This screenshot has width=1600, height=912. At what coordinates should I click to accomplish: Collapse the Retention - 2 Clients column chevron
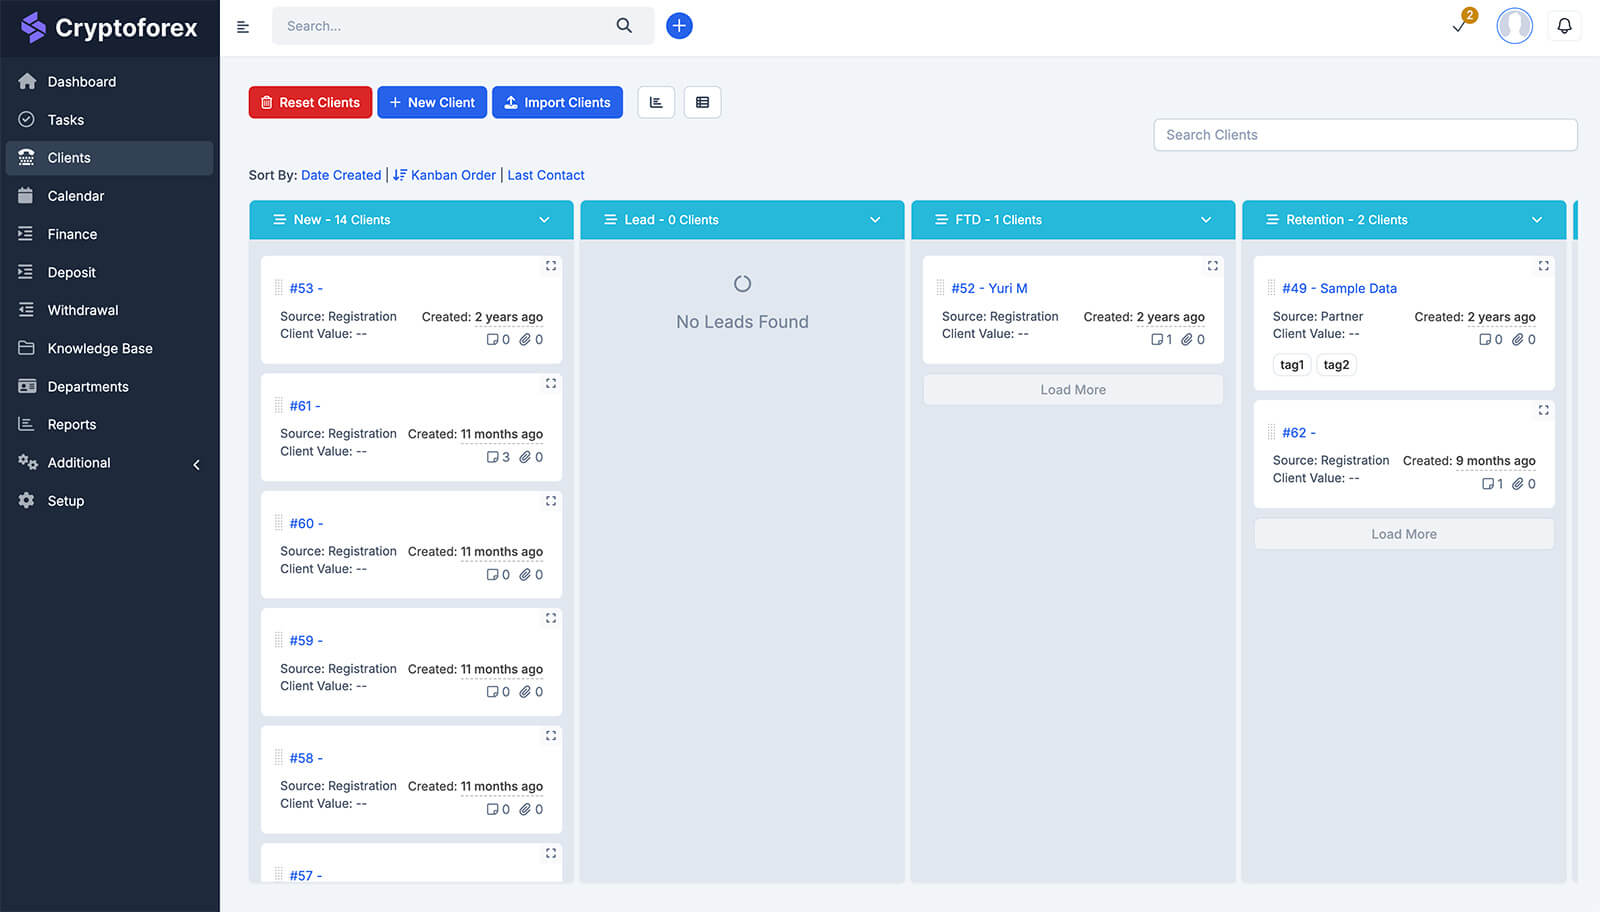click(x=1537, y=219)
